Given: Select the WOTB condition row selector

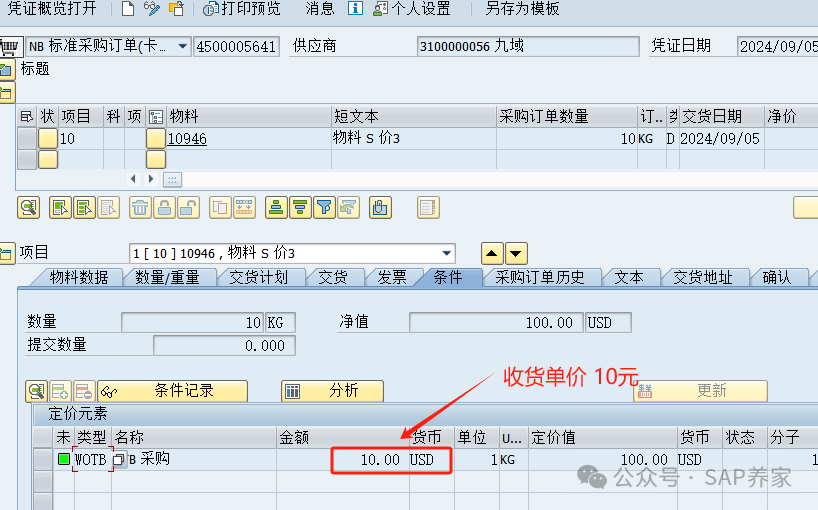Looking at the screenshot, I should pos(43,459).
